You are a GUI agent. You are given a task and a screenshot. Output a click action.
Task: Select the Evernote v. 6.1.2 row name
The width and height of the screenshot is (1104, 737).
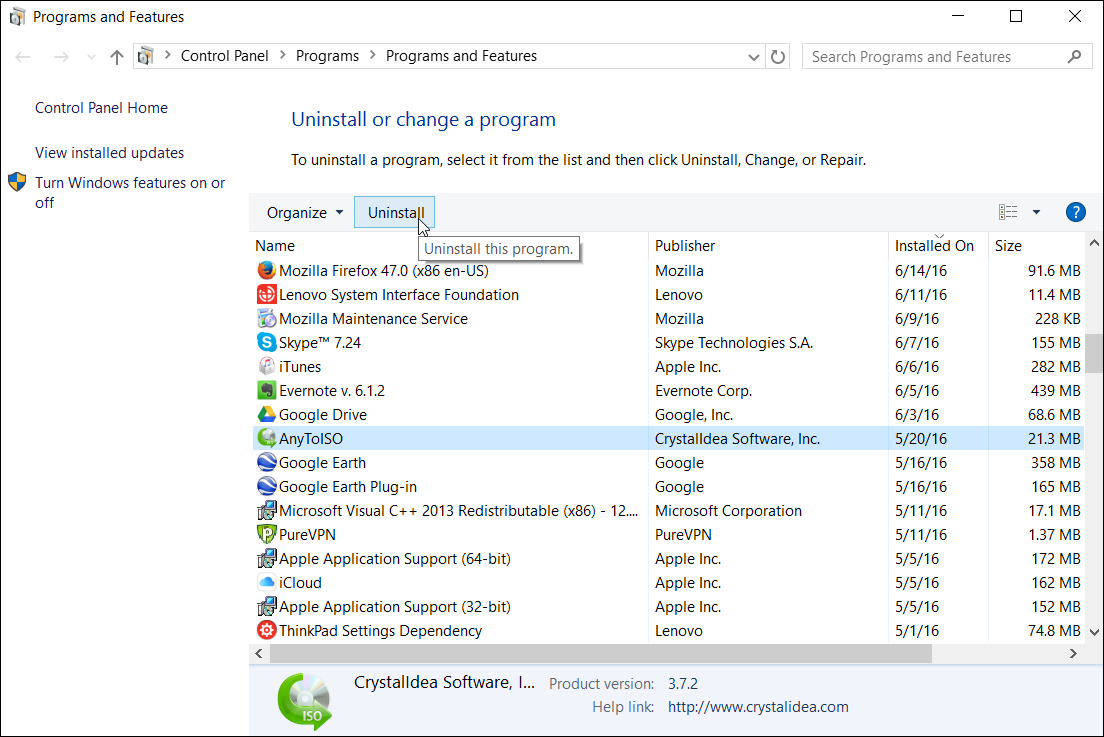[332, 391]
